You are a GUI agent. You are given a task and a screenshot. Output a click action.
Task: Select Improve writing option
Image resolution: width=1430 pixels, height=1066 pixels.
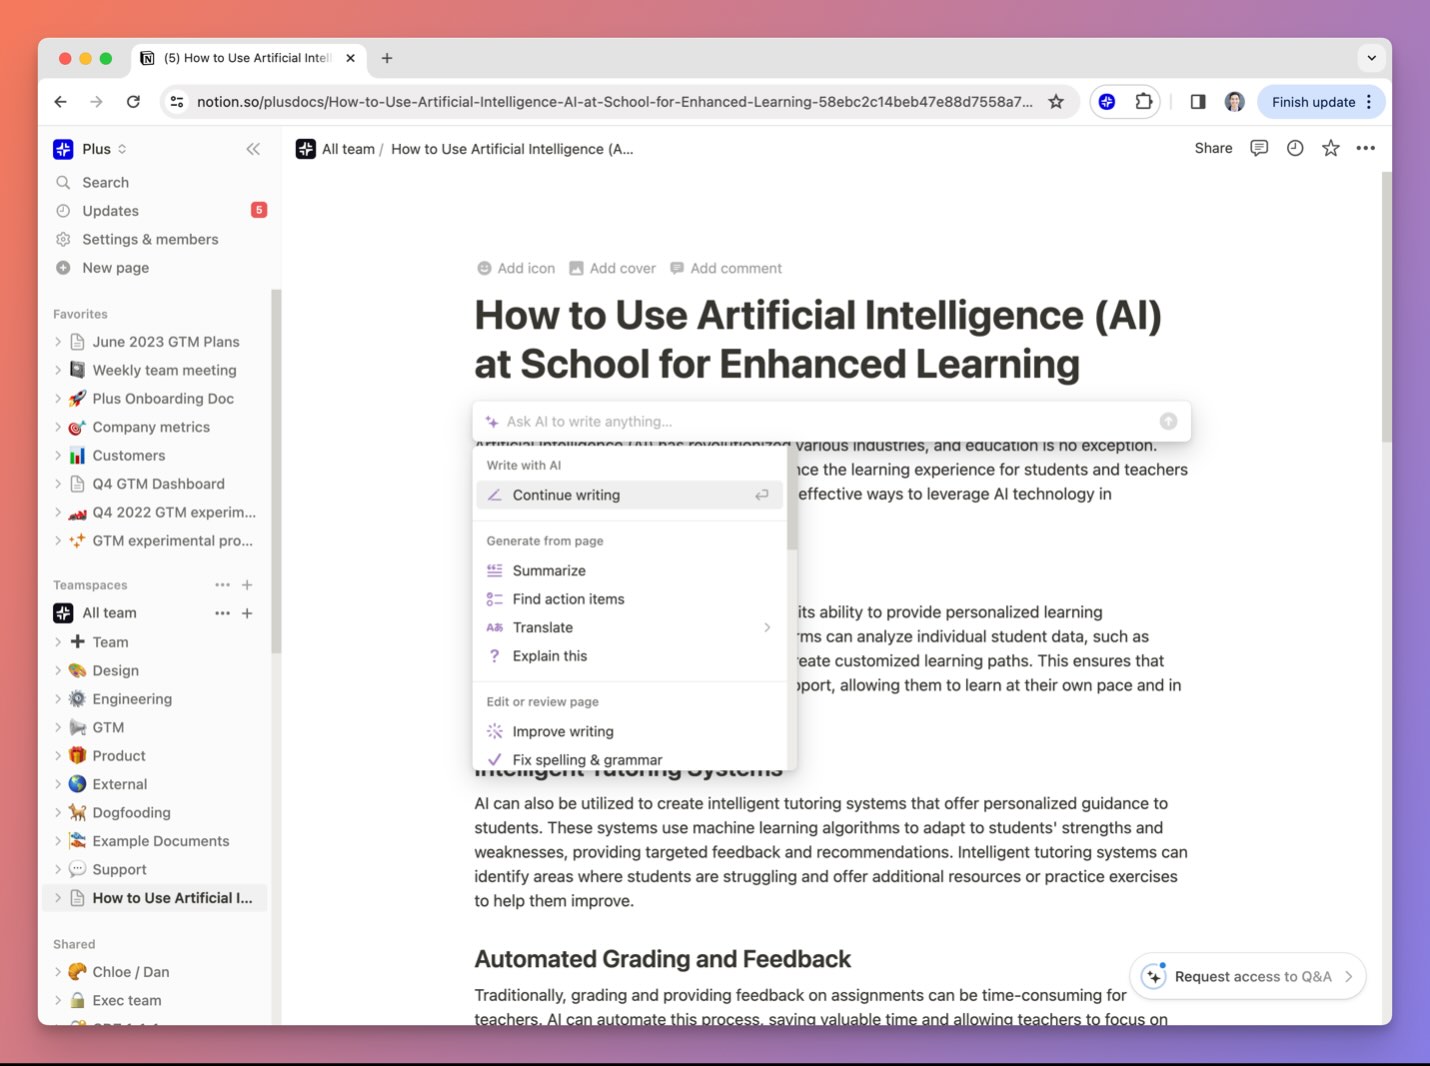pyautogui.click(x=628, y=732)
